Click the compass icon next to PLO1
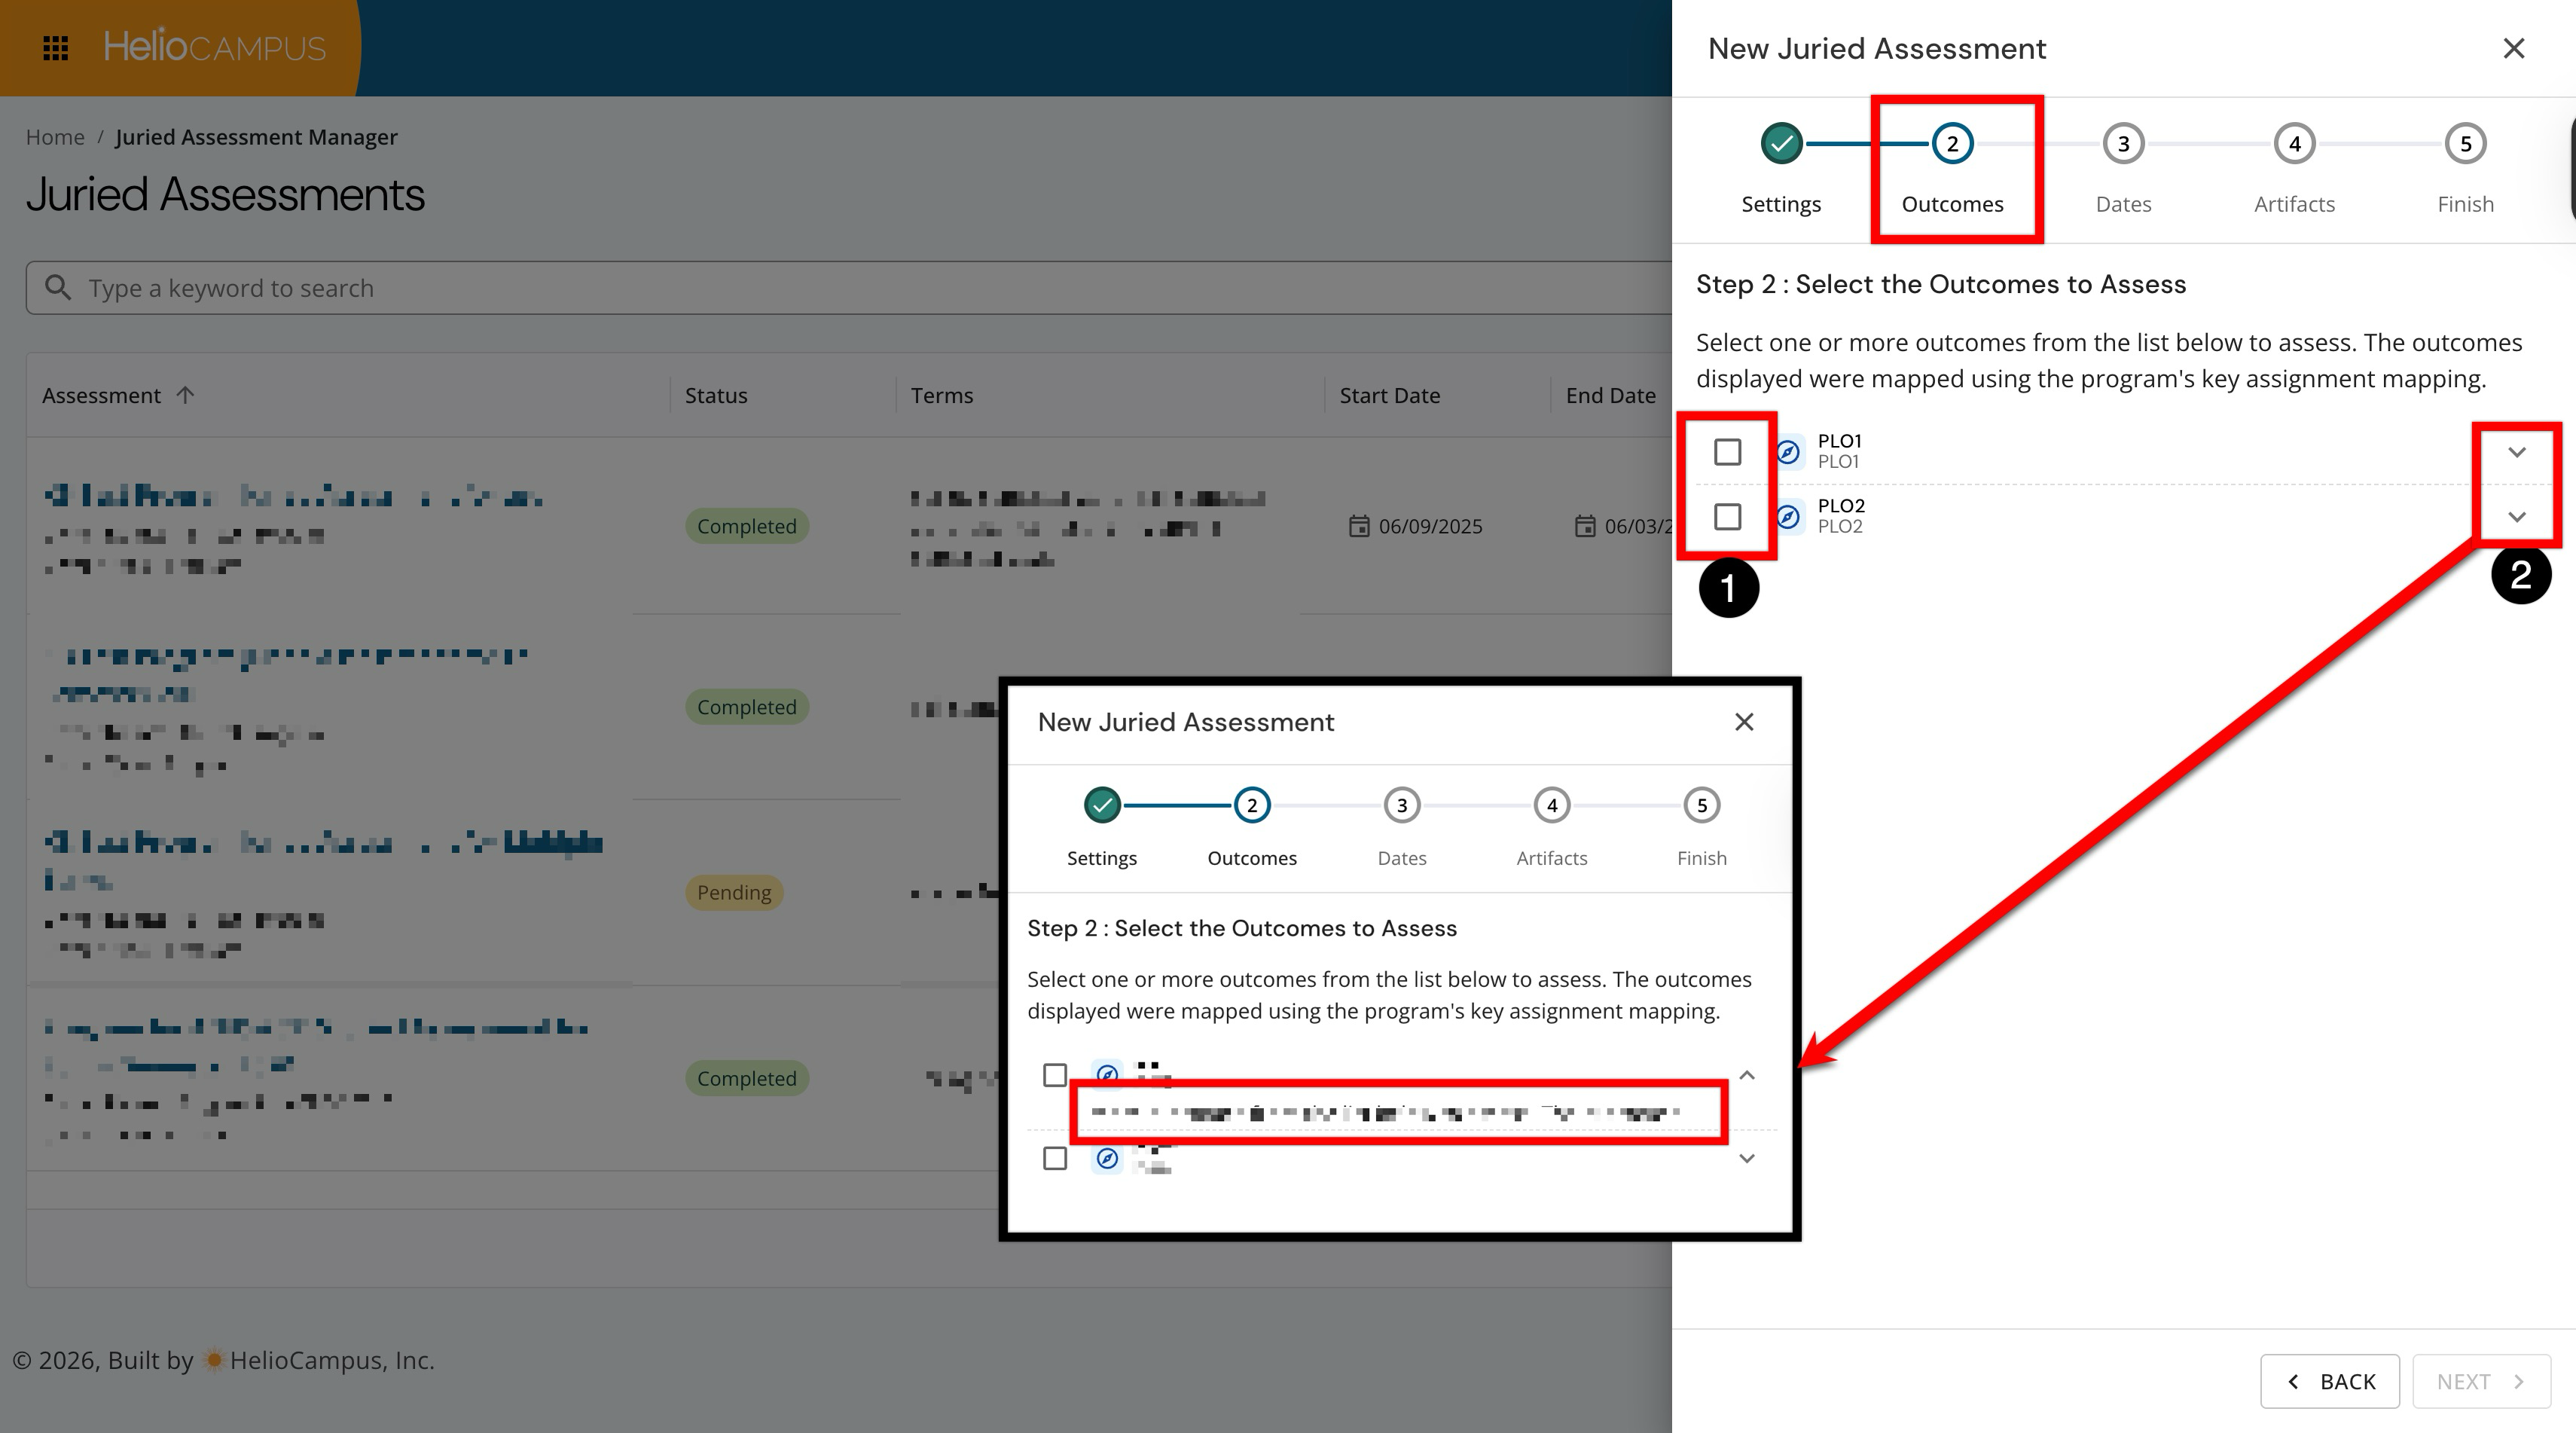2576x1433 pixels. click(x=1788, y=452)
